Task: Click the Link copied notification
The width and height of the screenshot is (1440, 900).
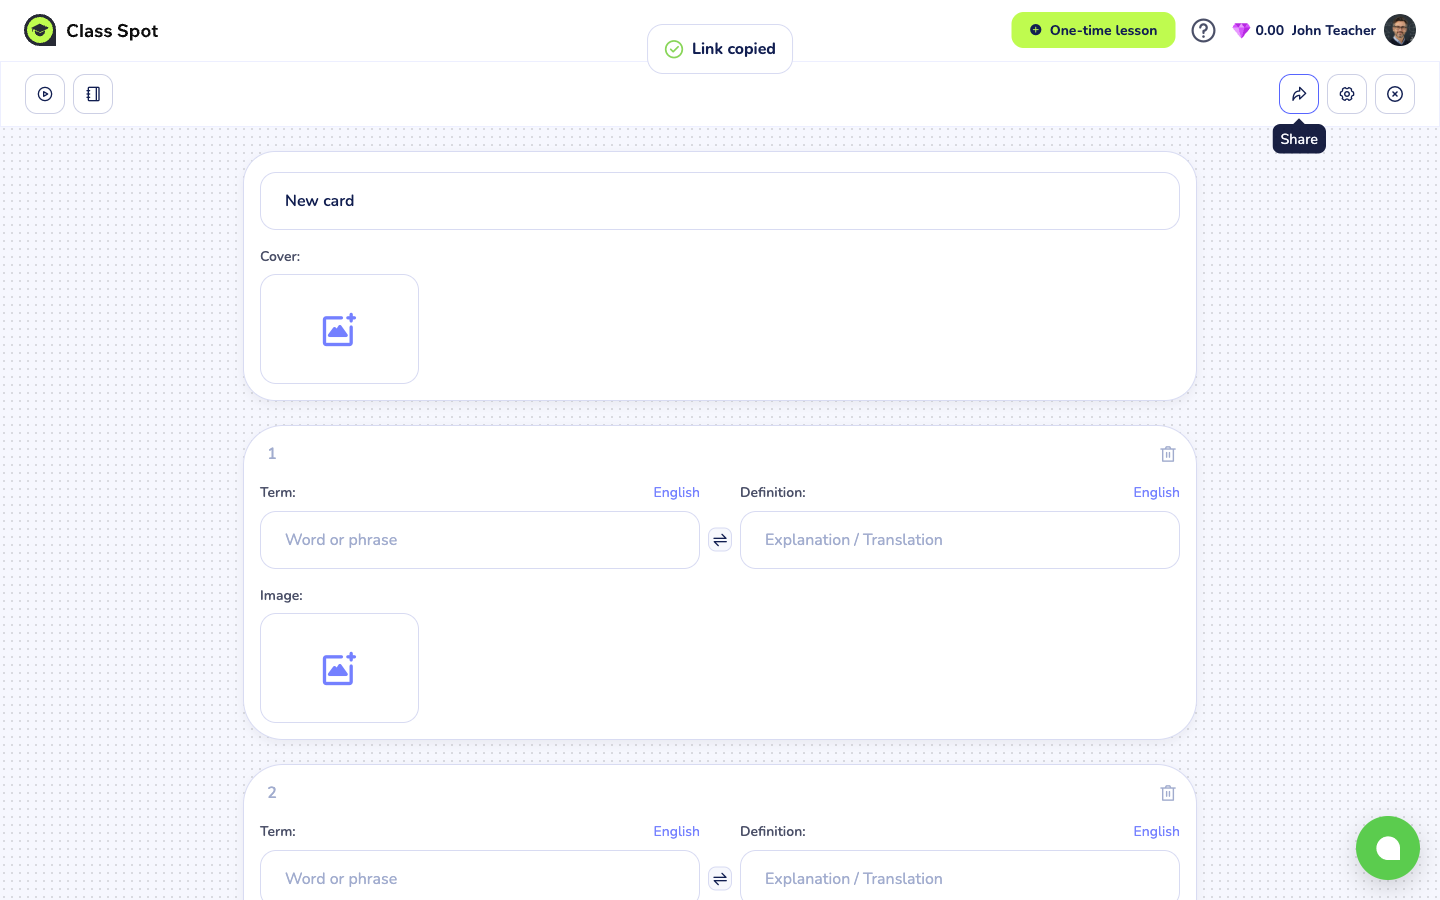Action: pos(720,49)
